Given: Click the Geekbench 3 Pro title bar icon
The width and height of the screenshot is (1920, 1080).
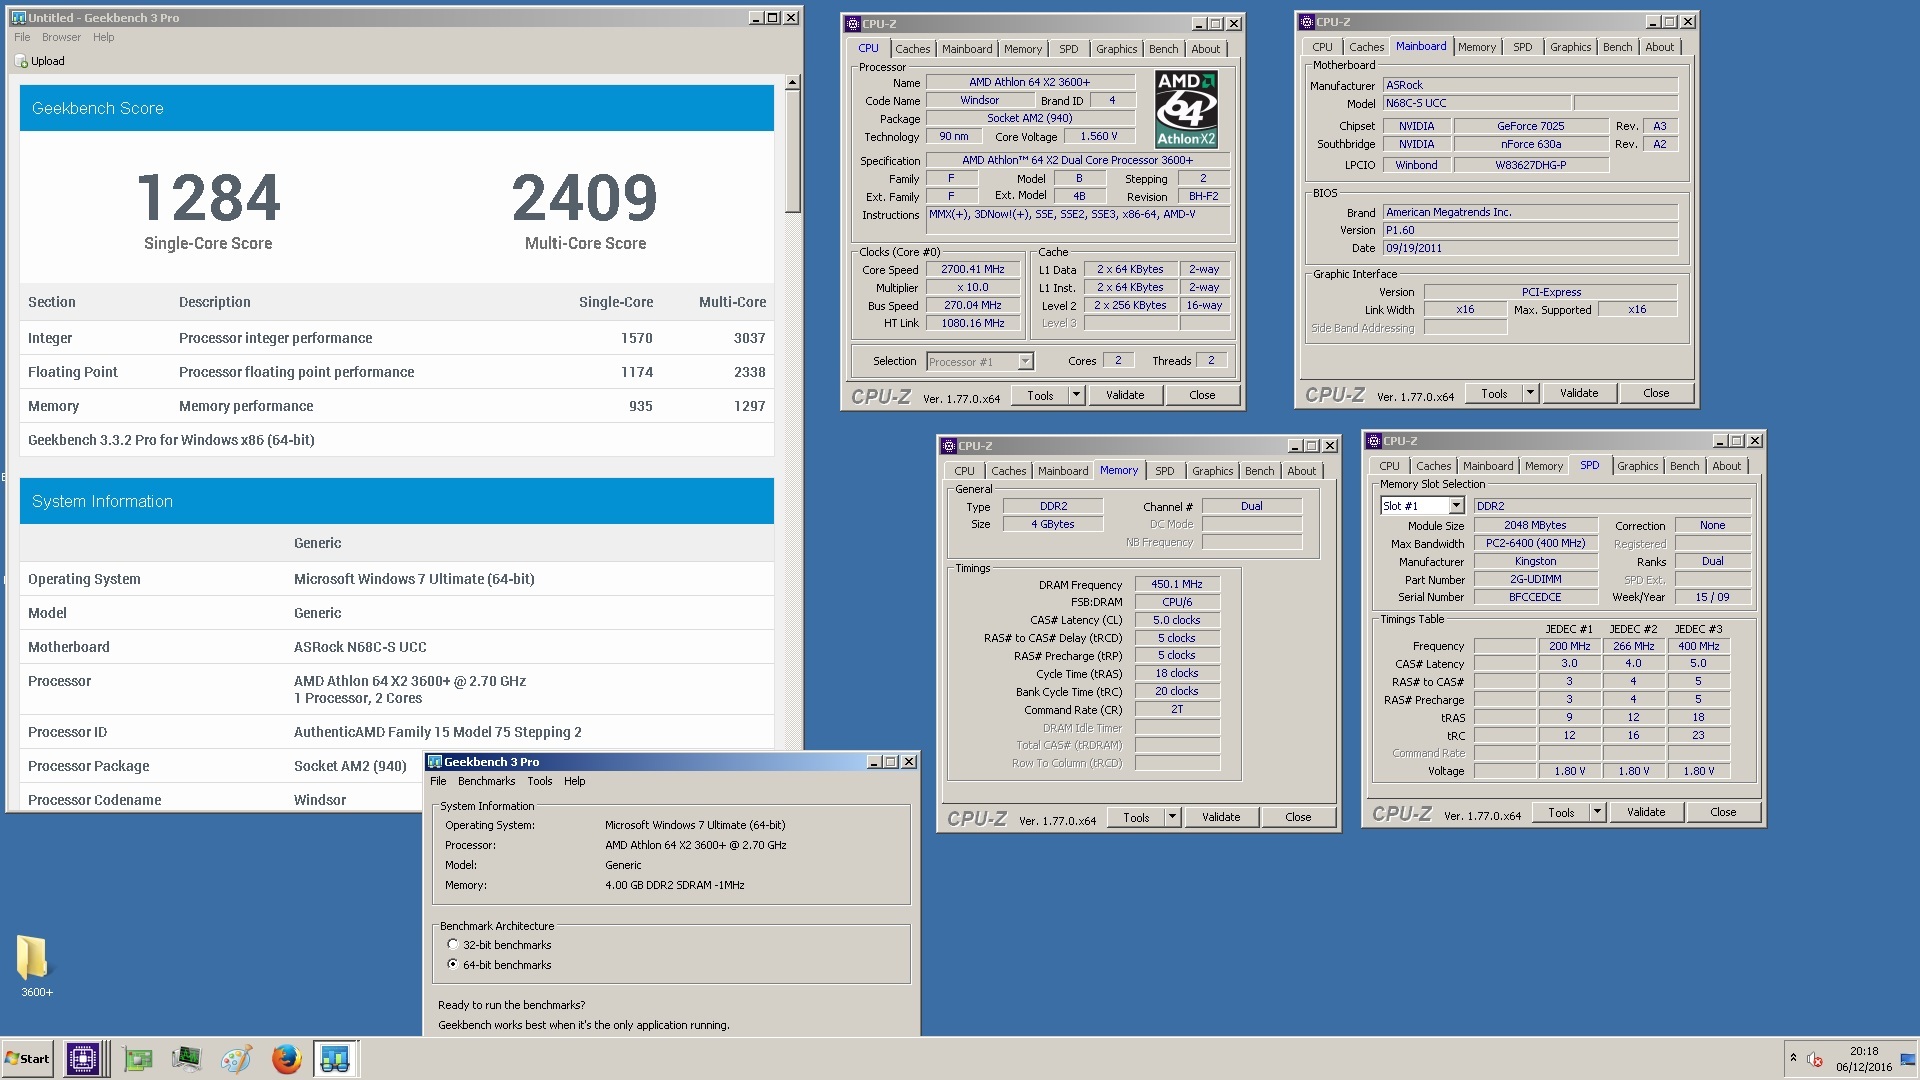Looking at the screenshot, I should click(x=435, y=762).
